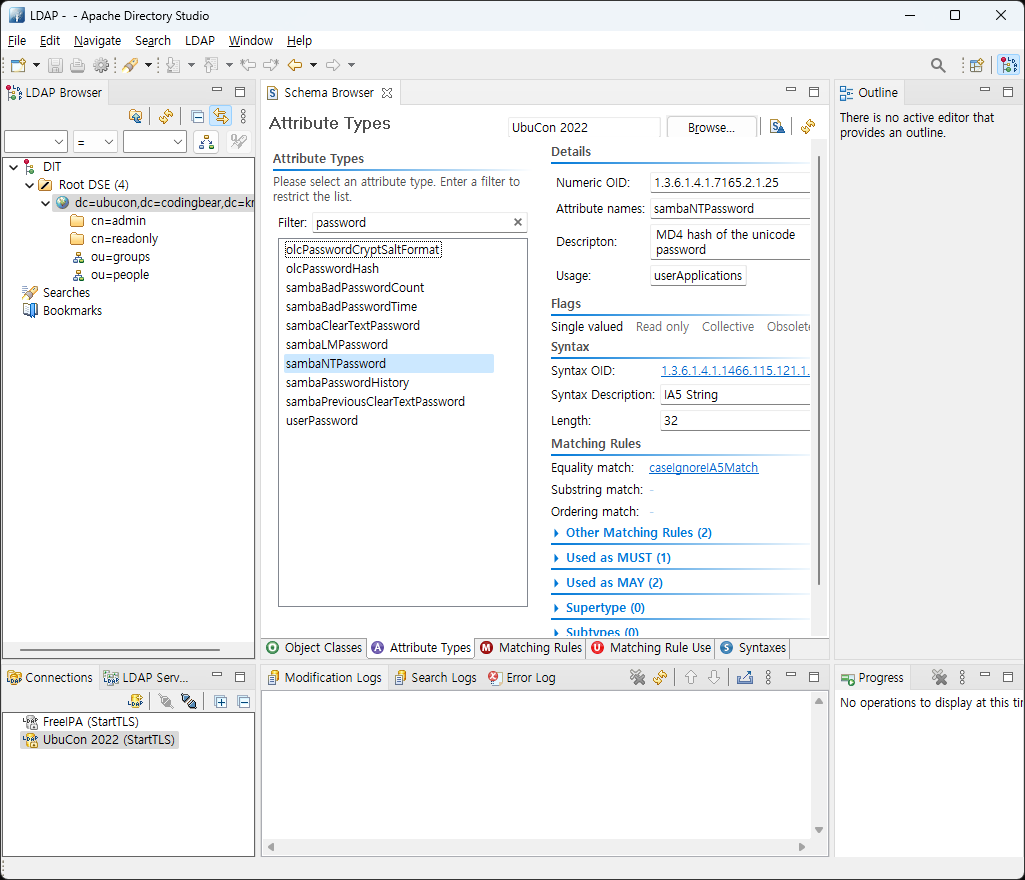
Task: Click the Browse... button
Action: pyautogui.click(x=711, y=128)
